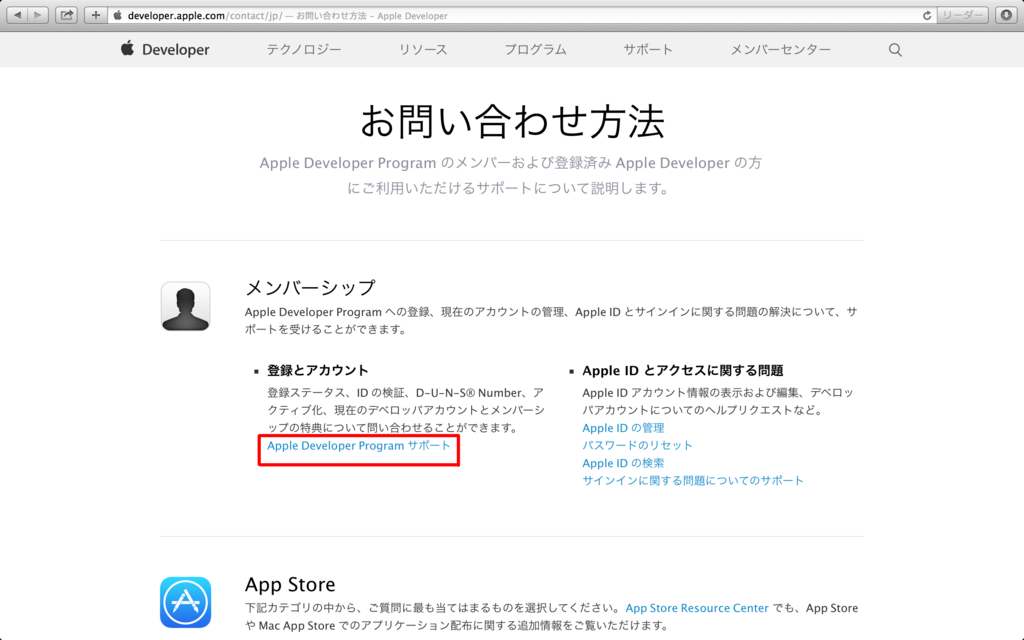This screenshot has height=640, width=1024.
Task: Open the テクノロジー navigation item
Action: click(x=304, y=50)
